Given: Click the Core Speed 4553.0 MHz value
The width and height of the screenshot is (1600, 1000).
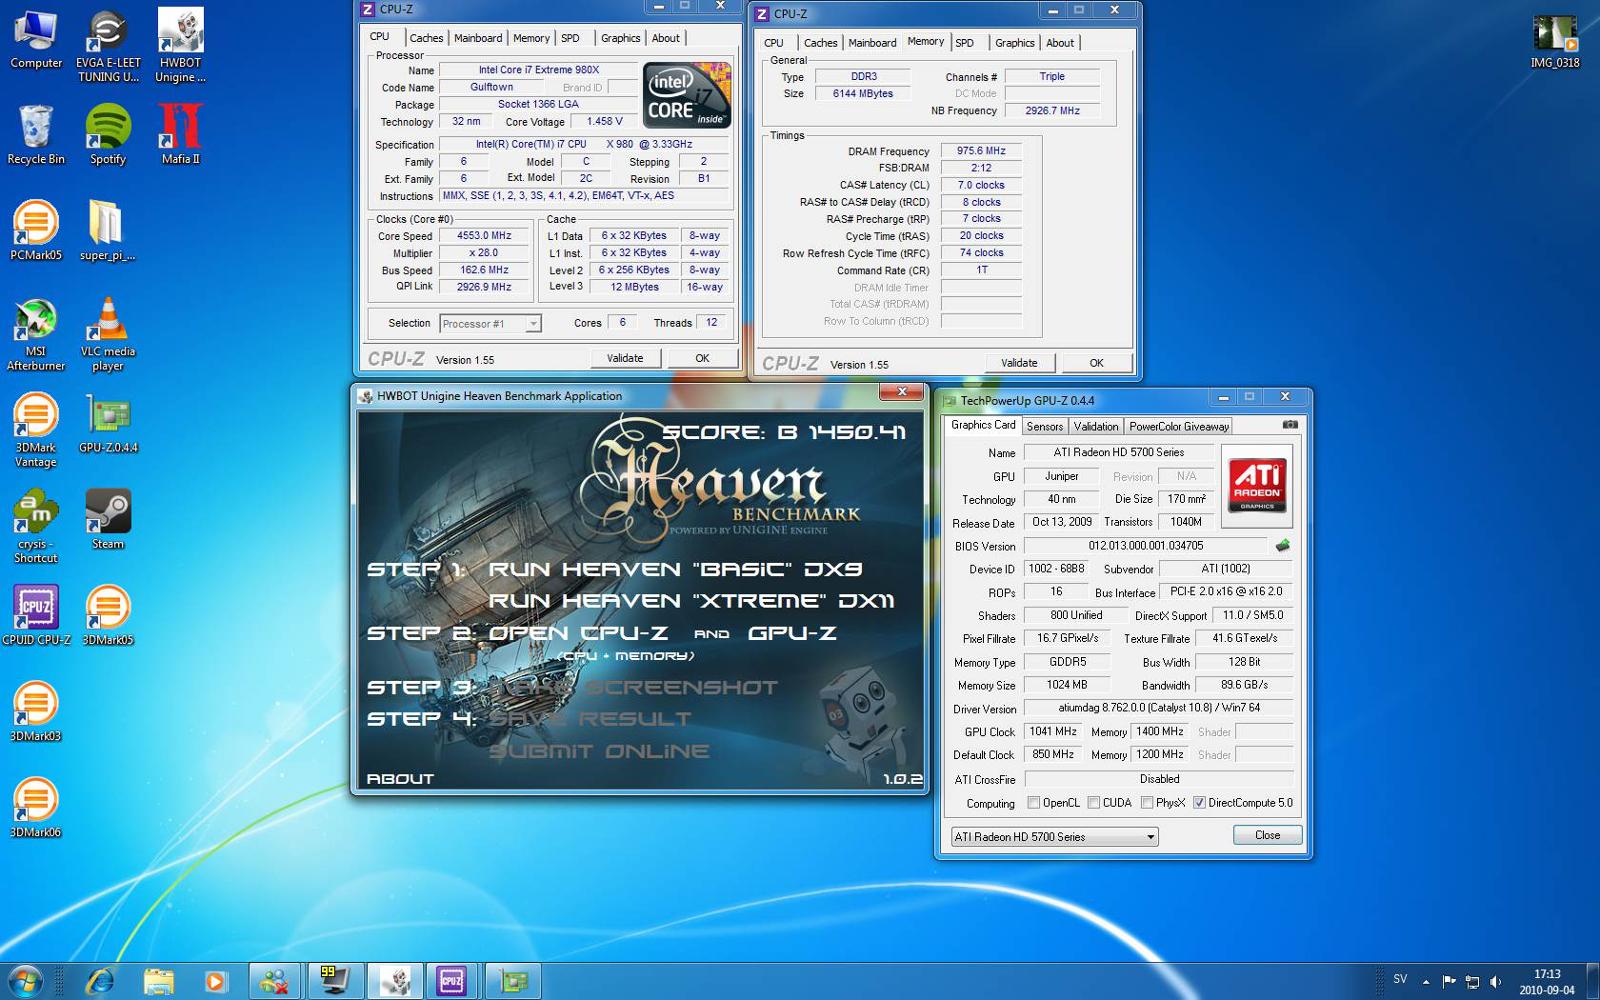Looking at the screenshot, I should [x=484, y=236].
